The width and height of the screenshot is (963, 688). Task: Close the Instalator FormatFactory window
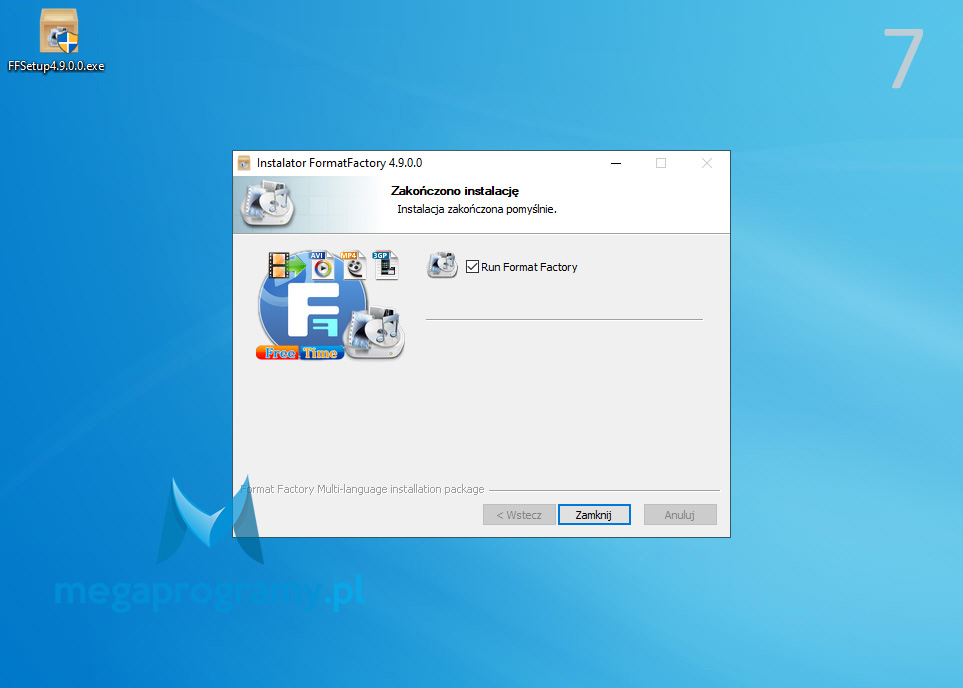tap(707, 163)
